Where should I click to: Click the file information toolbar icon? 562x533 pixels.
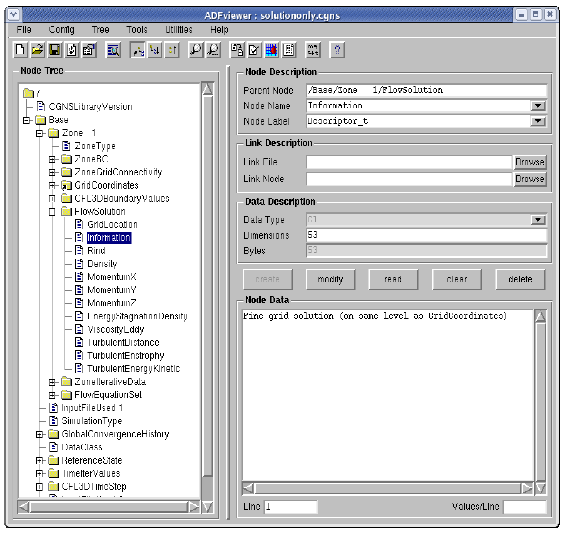click(x=89, y=50)
